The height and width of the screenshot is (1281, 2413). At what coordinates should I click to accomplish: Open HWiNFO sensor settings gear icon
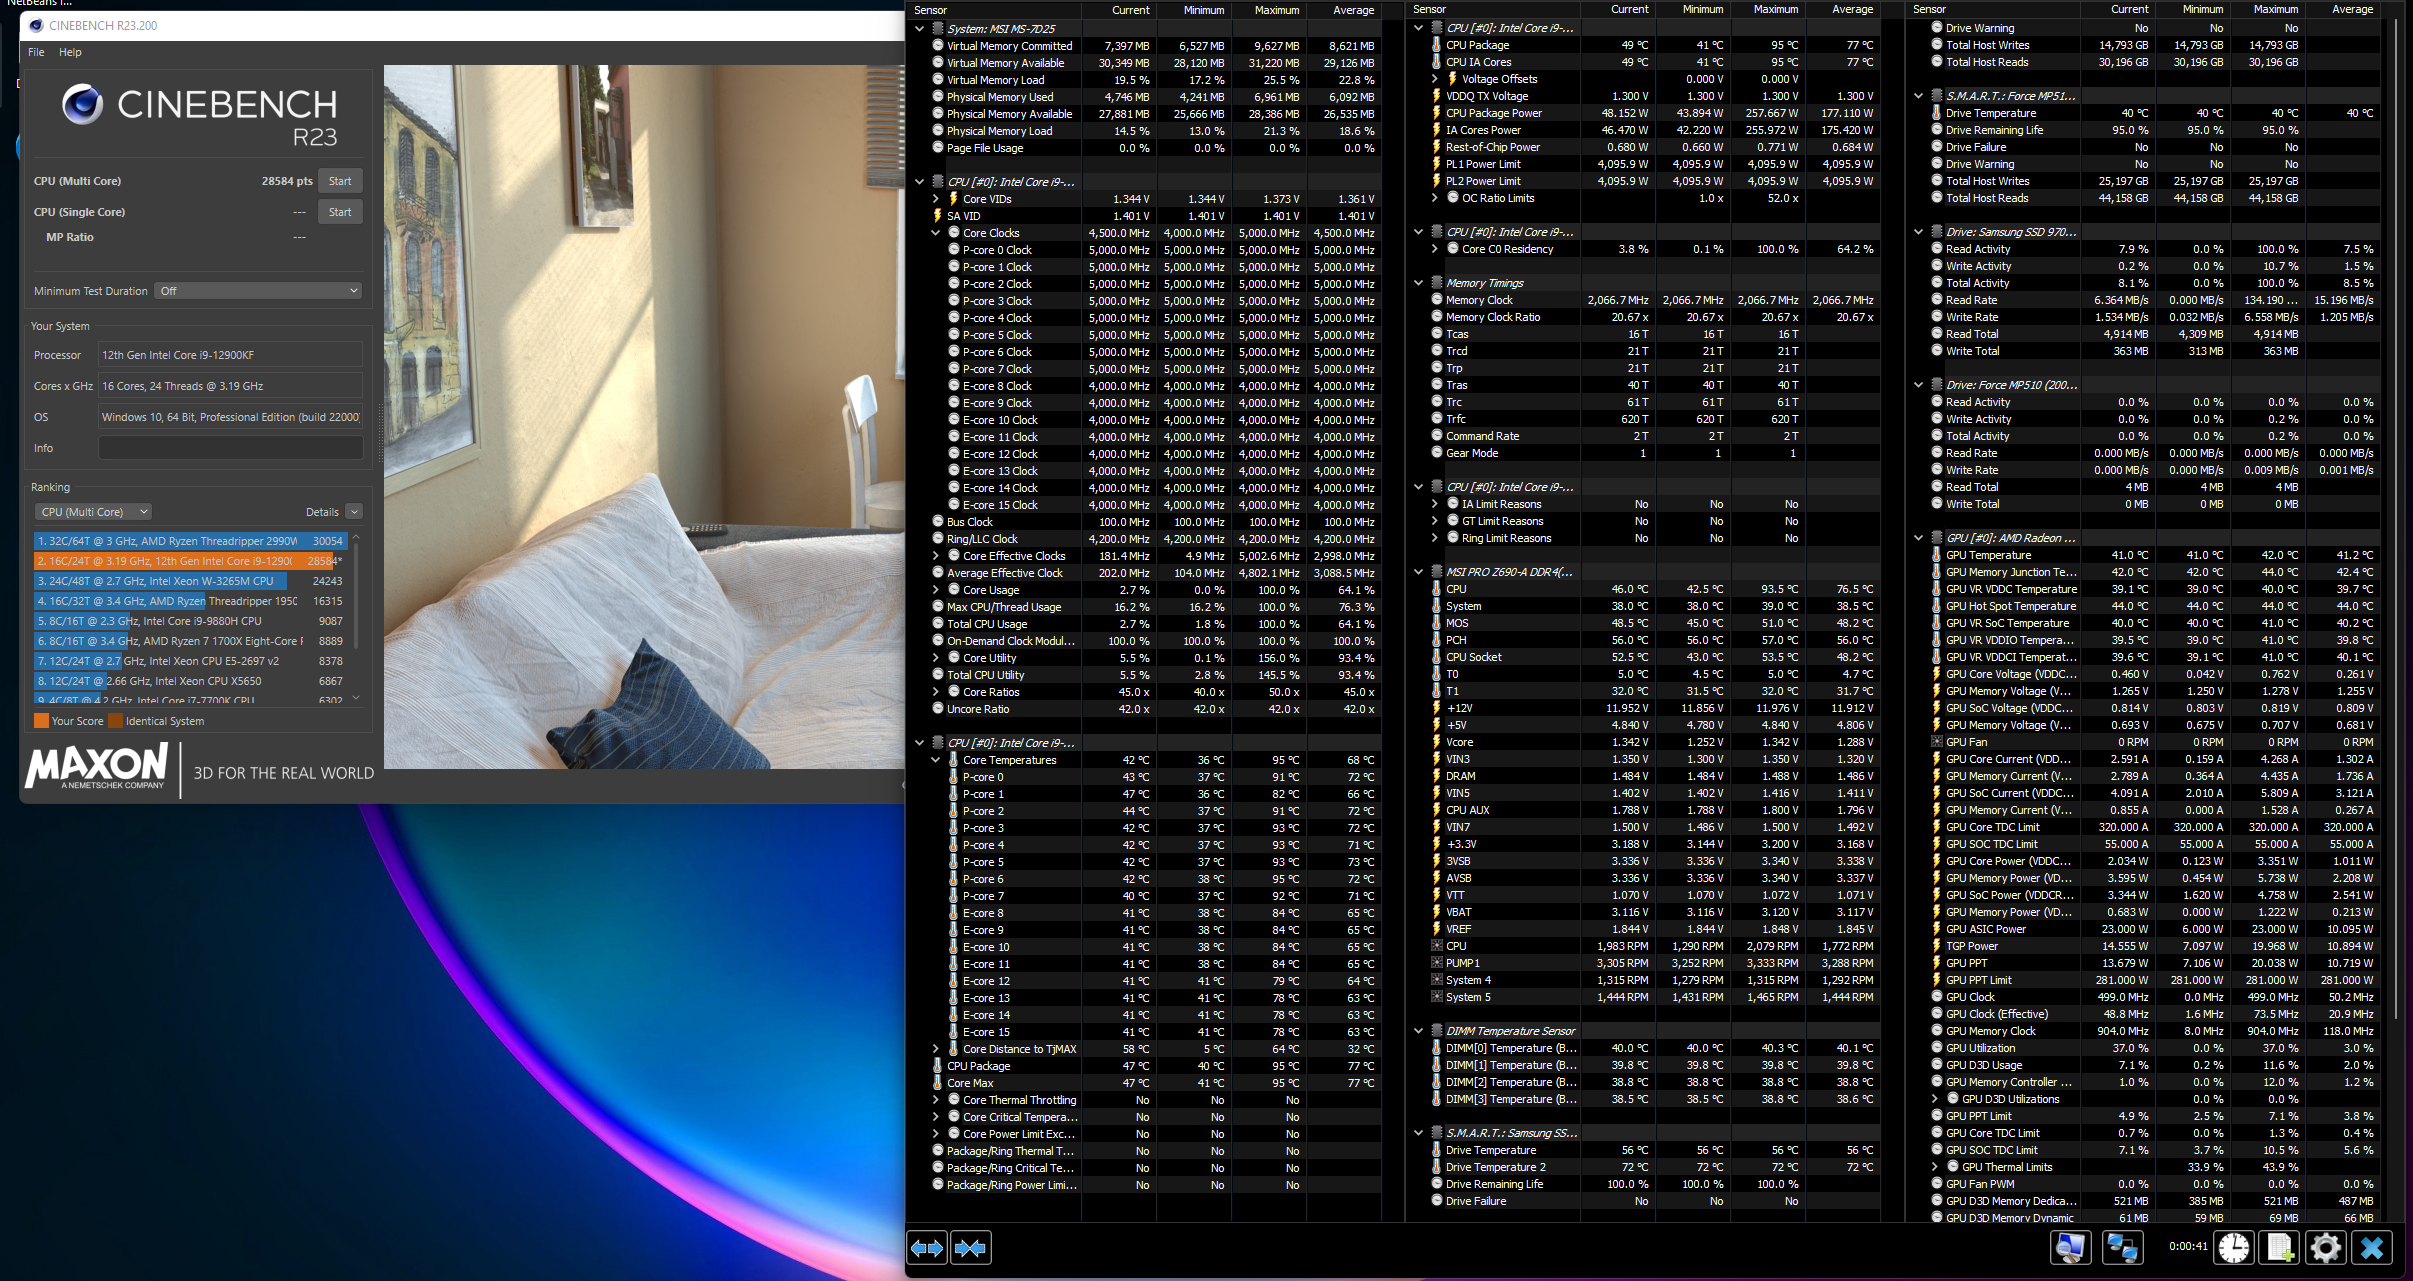[x=2326, y=1247]
